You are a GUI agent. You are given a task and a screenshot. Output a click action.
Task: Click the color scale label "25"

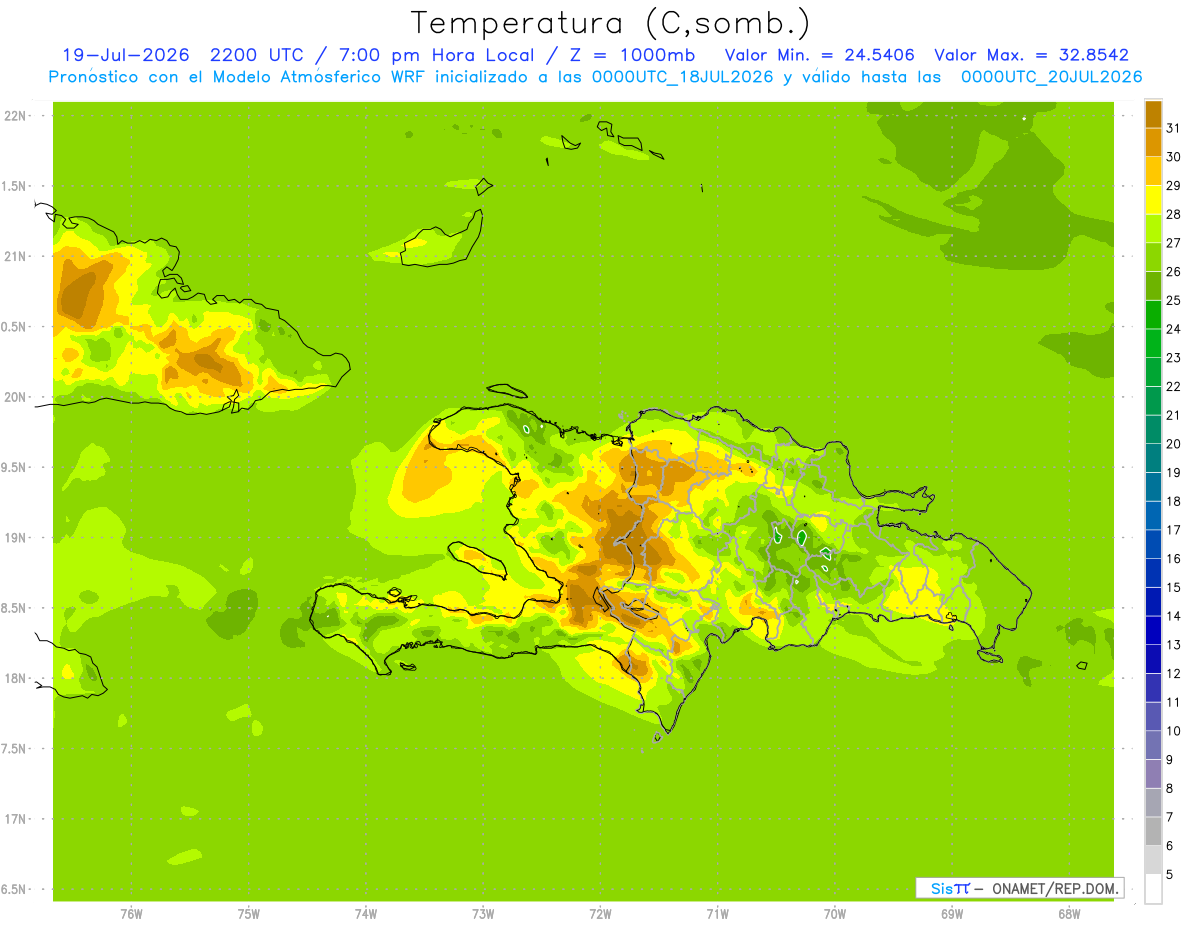(x=1173, y=300)
